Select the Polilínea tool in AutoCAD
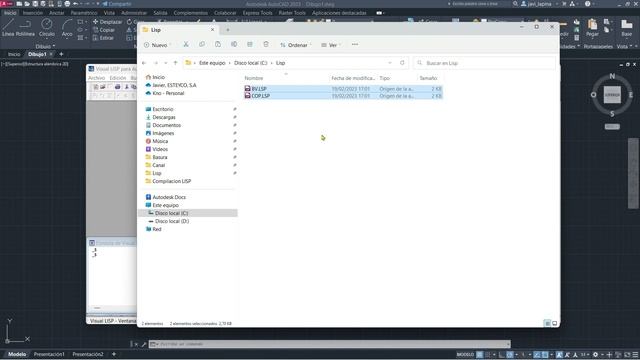The width and height of the screenshot is (640, 360). tap(25, 28)
